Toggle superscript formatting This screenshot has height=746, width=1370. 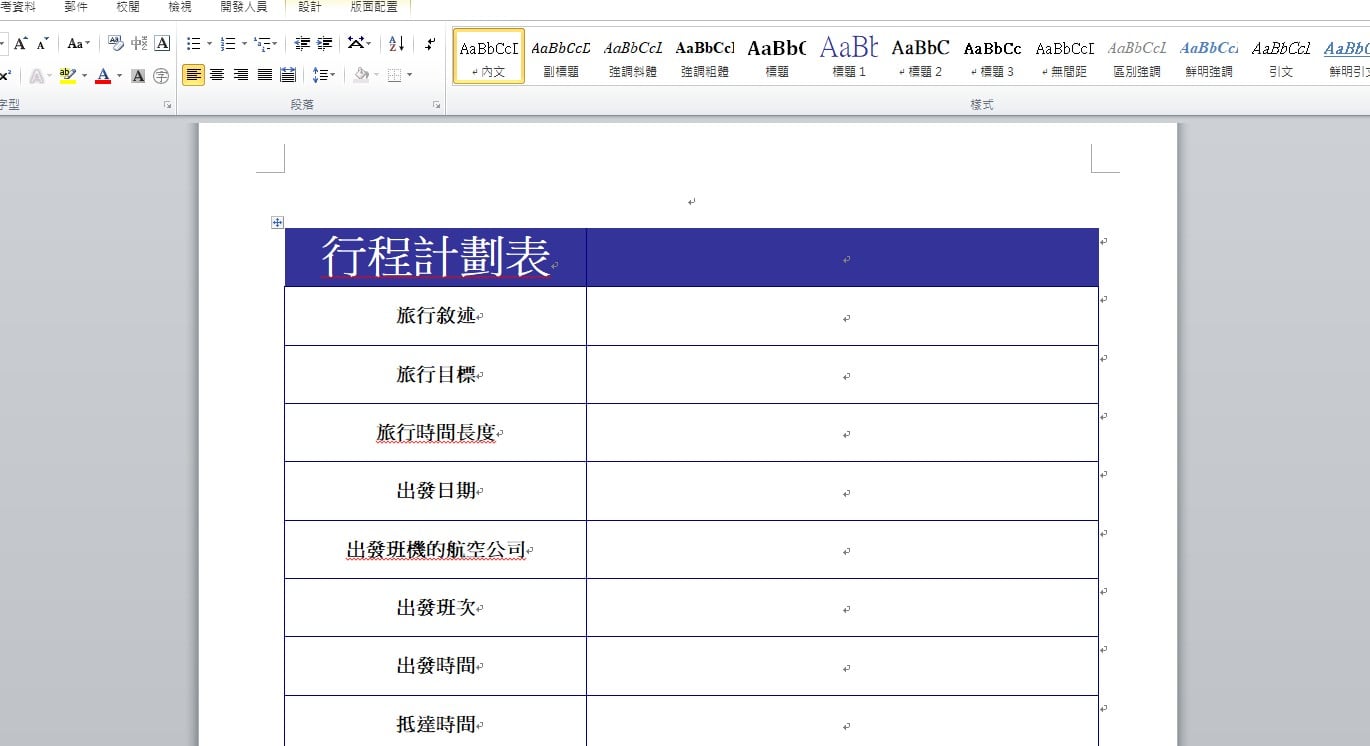[x=6, y=75]
